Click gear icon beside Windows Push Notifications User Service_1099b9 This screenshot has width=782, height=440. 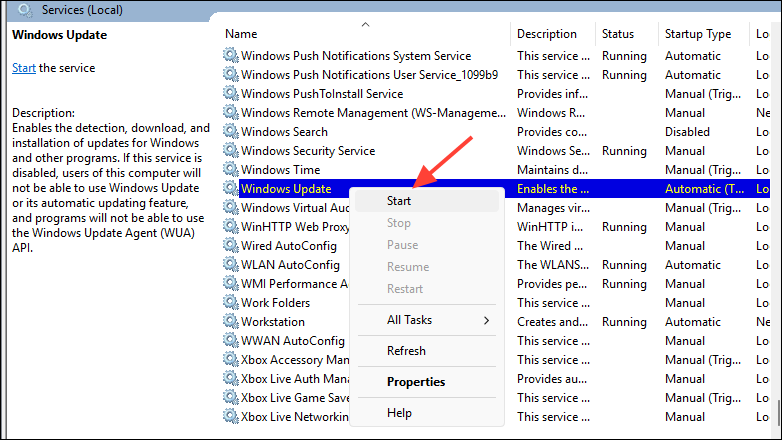(230, 74)
